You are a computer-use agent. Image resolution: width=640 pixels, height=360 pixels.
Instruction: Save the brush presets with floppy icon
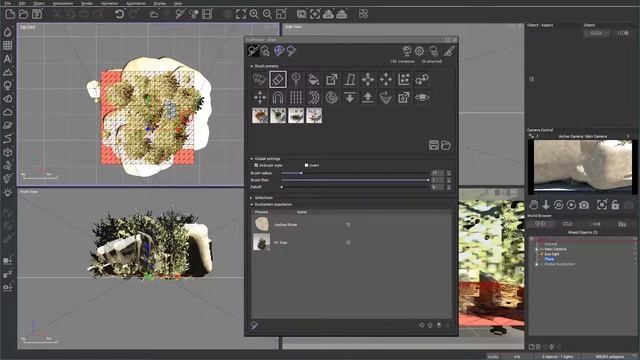[x=433, y=145]
